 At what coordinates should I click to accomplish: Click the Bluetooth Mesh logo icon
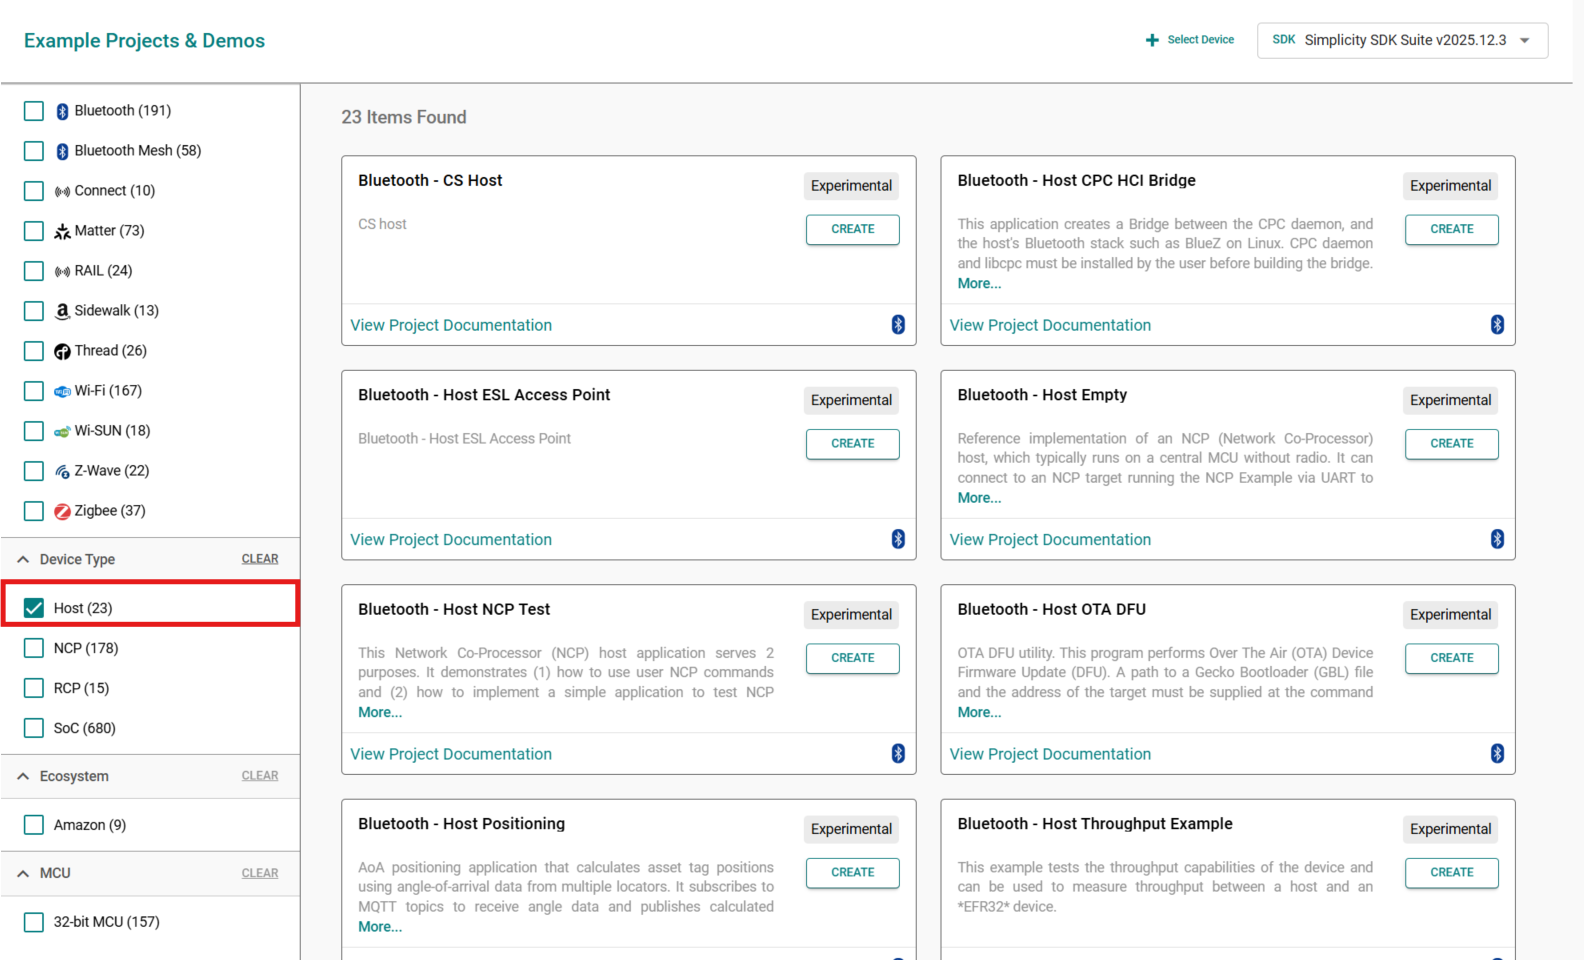tap(62, 151)
